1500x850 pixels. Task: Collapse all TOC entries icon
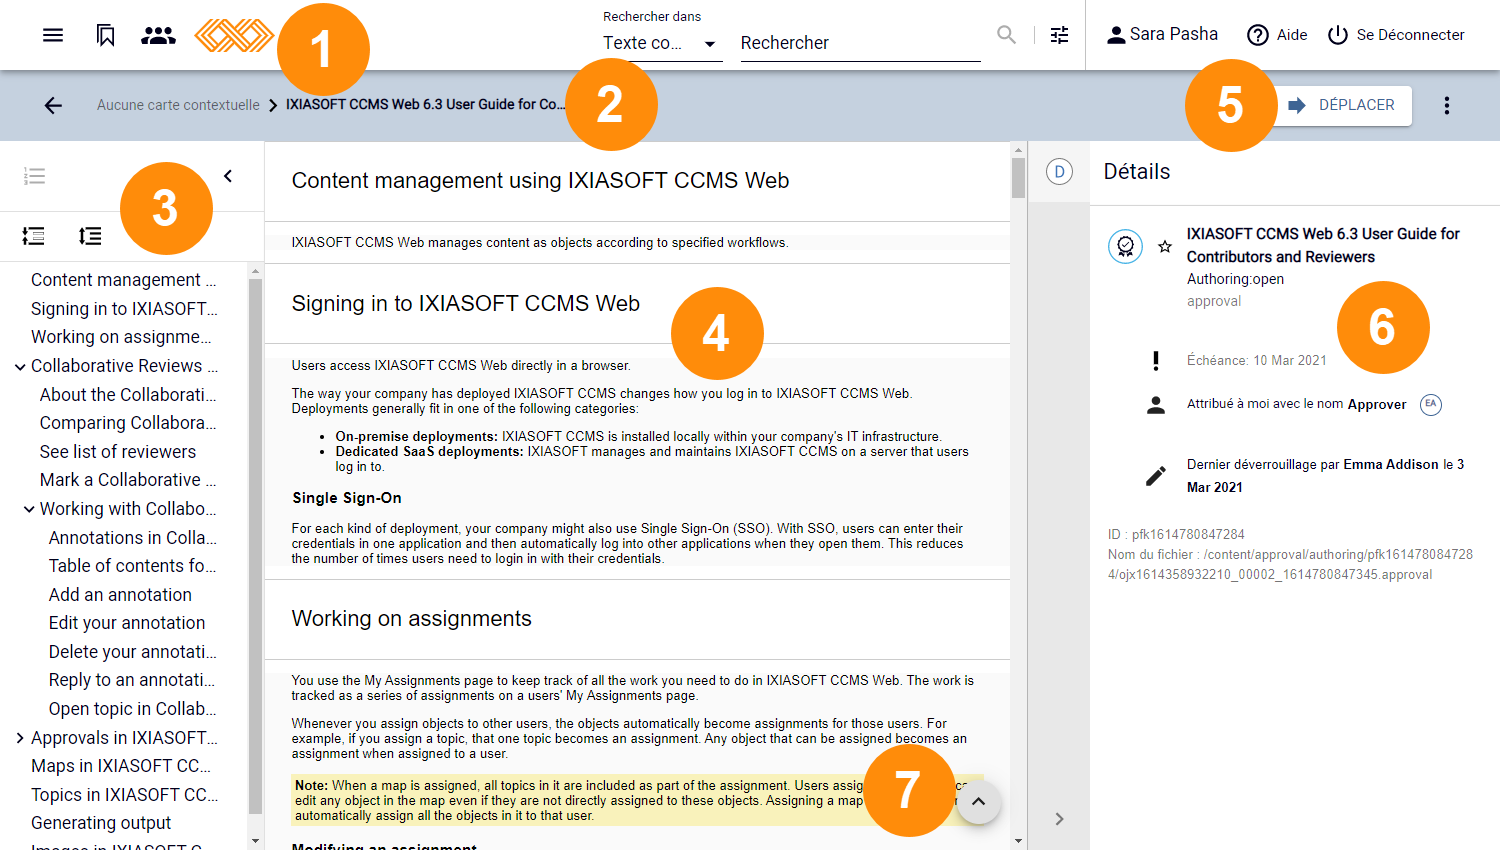point(33,236)
